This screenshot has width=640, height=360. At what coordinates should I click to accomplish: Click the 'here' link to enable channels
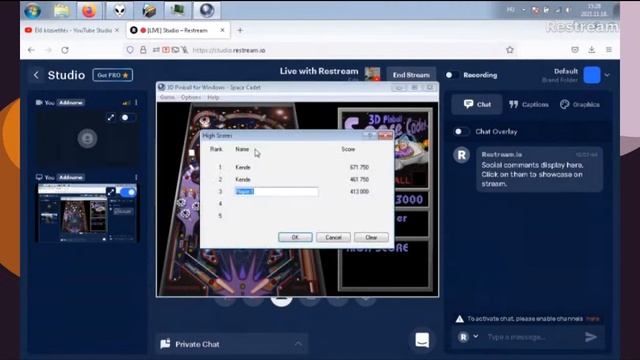(593, 319)
